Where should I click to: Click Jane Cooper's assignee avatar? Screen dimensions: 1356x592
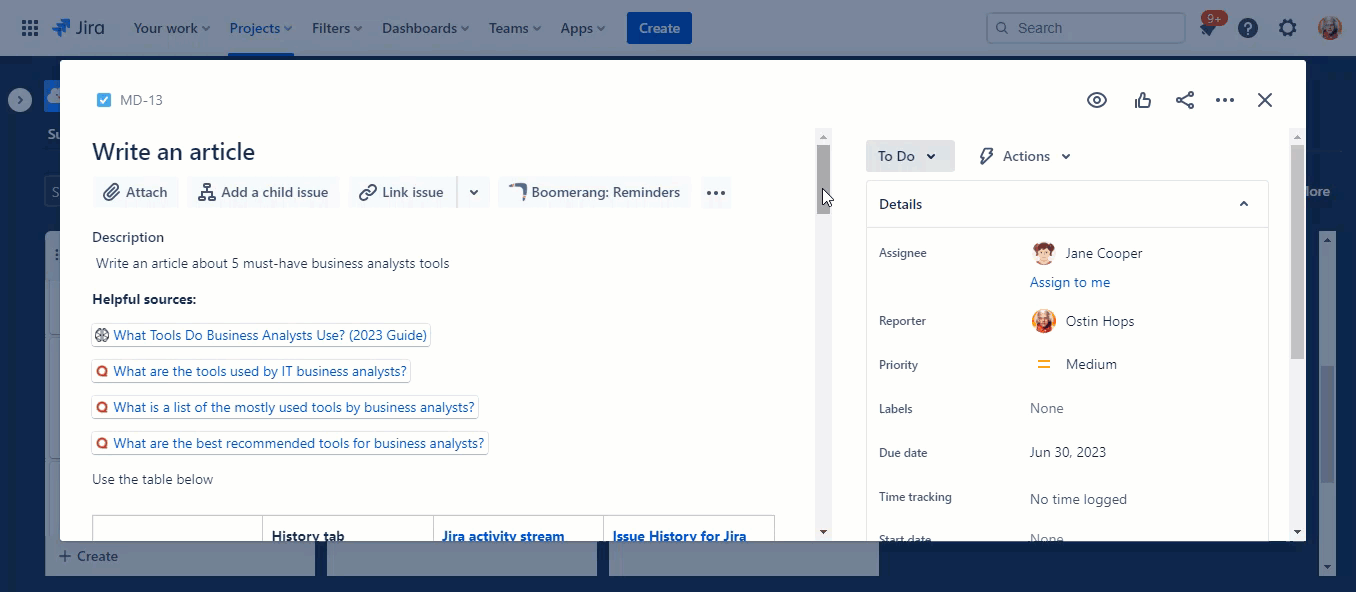click(x=1044, y=253)
